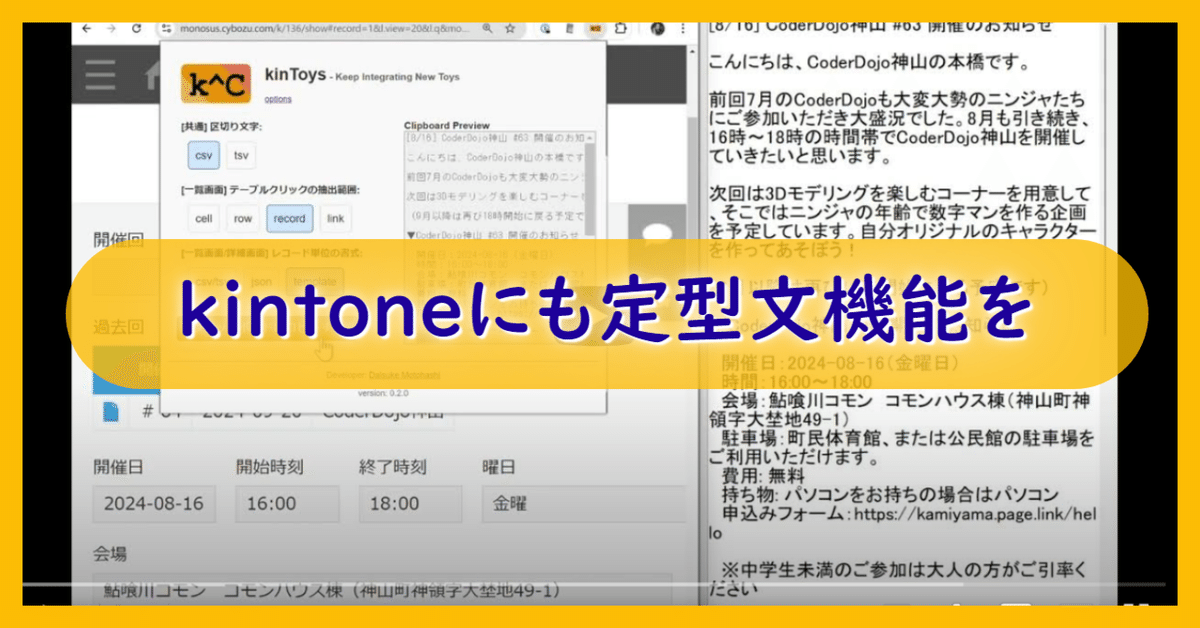Viewport: 1200px width, 628px height.
Task: Open the kintone hamburger menu
Action: (x=100, y=75)
